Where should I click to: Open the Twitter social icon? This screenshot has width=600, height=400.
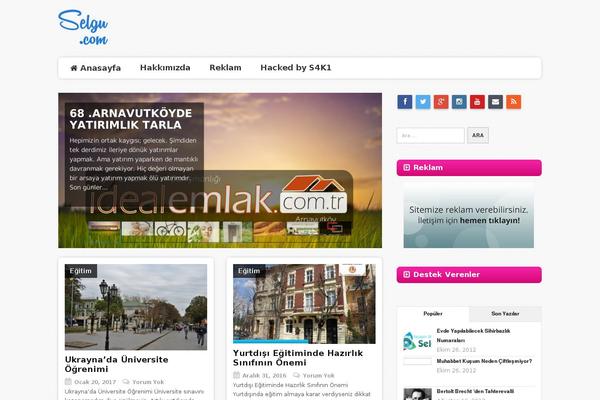pyautogui.click(x=423, y=102)
